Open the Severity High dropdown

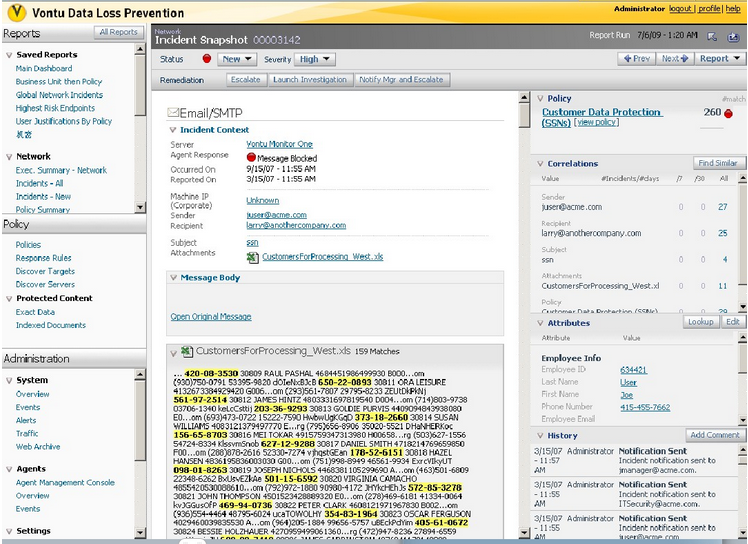[315, 59]
